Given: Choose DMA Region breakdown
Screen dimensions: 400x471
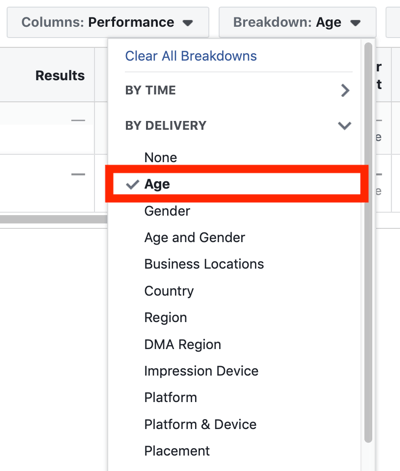Looking at the screenshot, I should tap(183, 344).
